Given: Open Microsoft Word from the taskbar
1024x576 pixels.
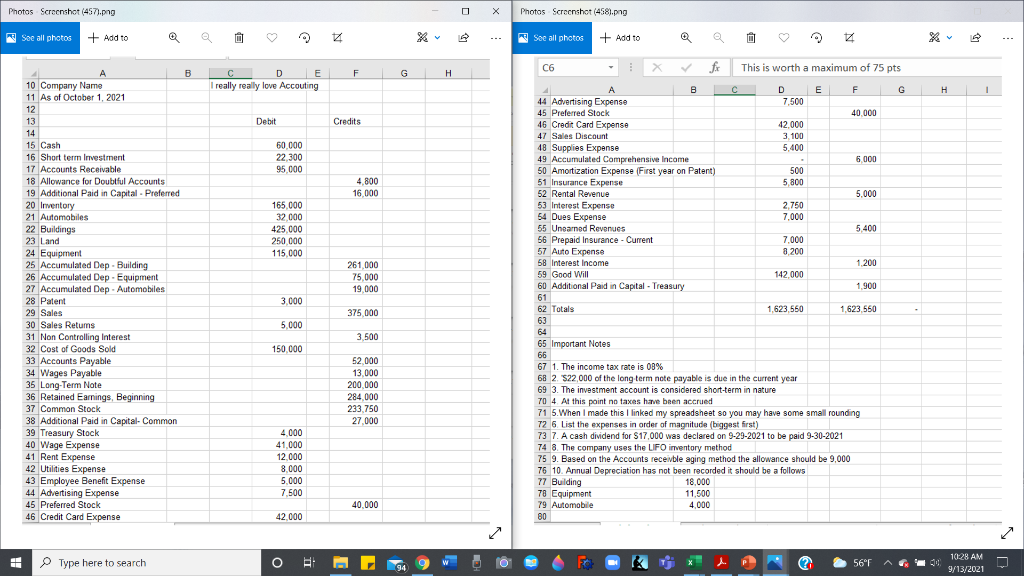Looking at the screenshot, I should (x=449, y=562).
